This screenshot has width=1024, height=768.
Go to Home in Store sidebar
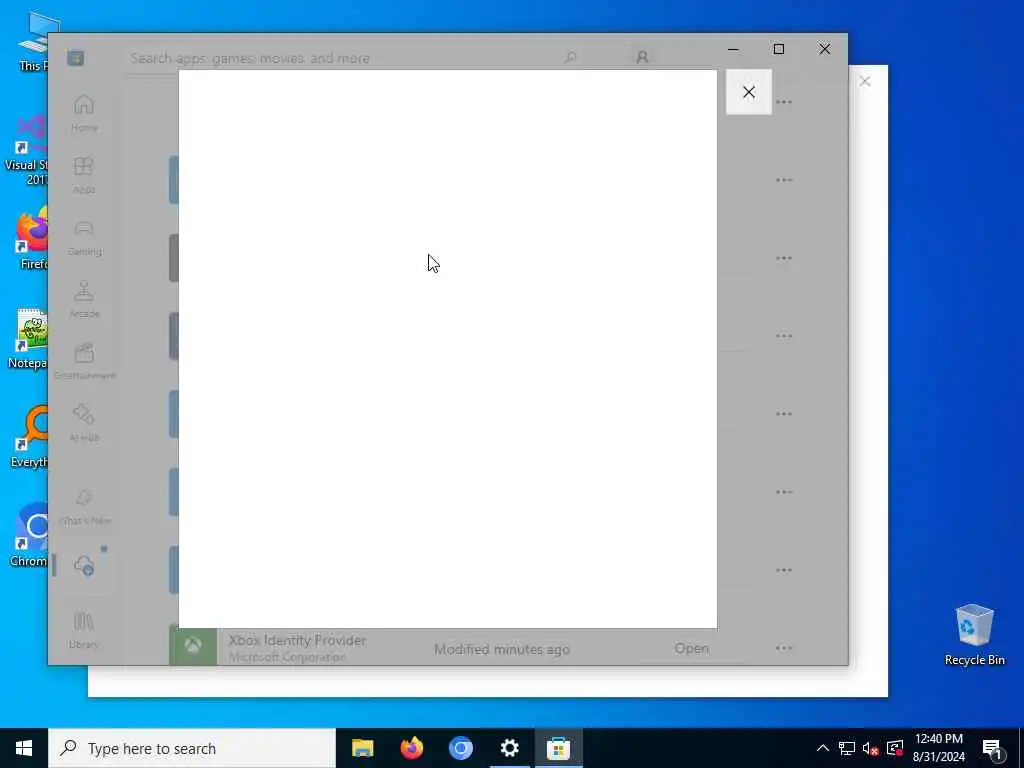pyautogui.click(x=84, y=114)
